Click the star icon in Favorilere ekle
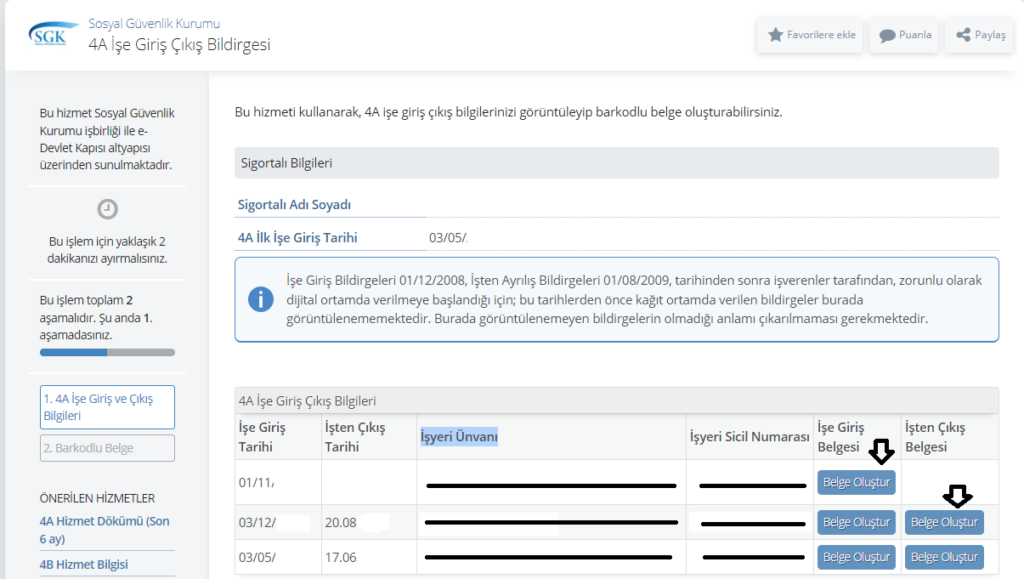Image resolution: width=1024 pixels, height=579 pixels. click(775, 35)
